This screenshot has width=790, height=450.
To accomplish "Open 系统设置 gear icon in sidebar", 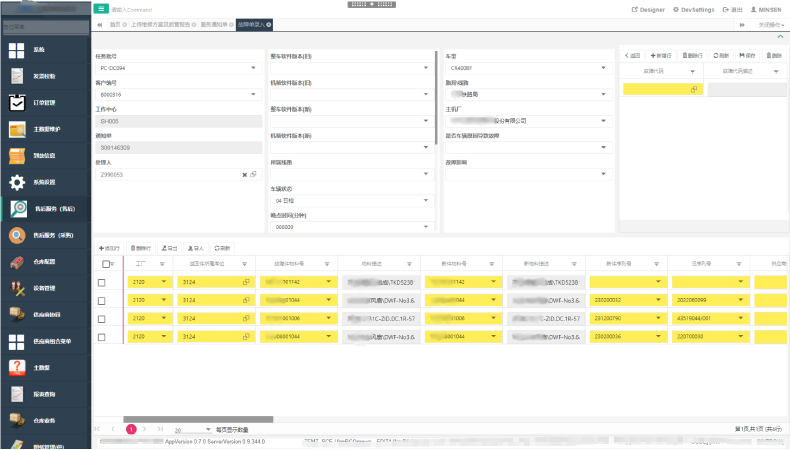I will tap(17, 182).
